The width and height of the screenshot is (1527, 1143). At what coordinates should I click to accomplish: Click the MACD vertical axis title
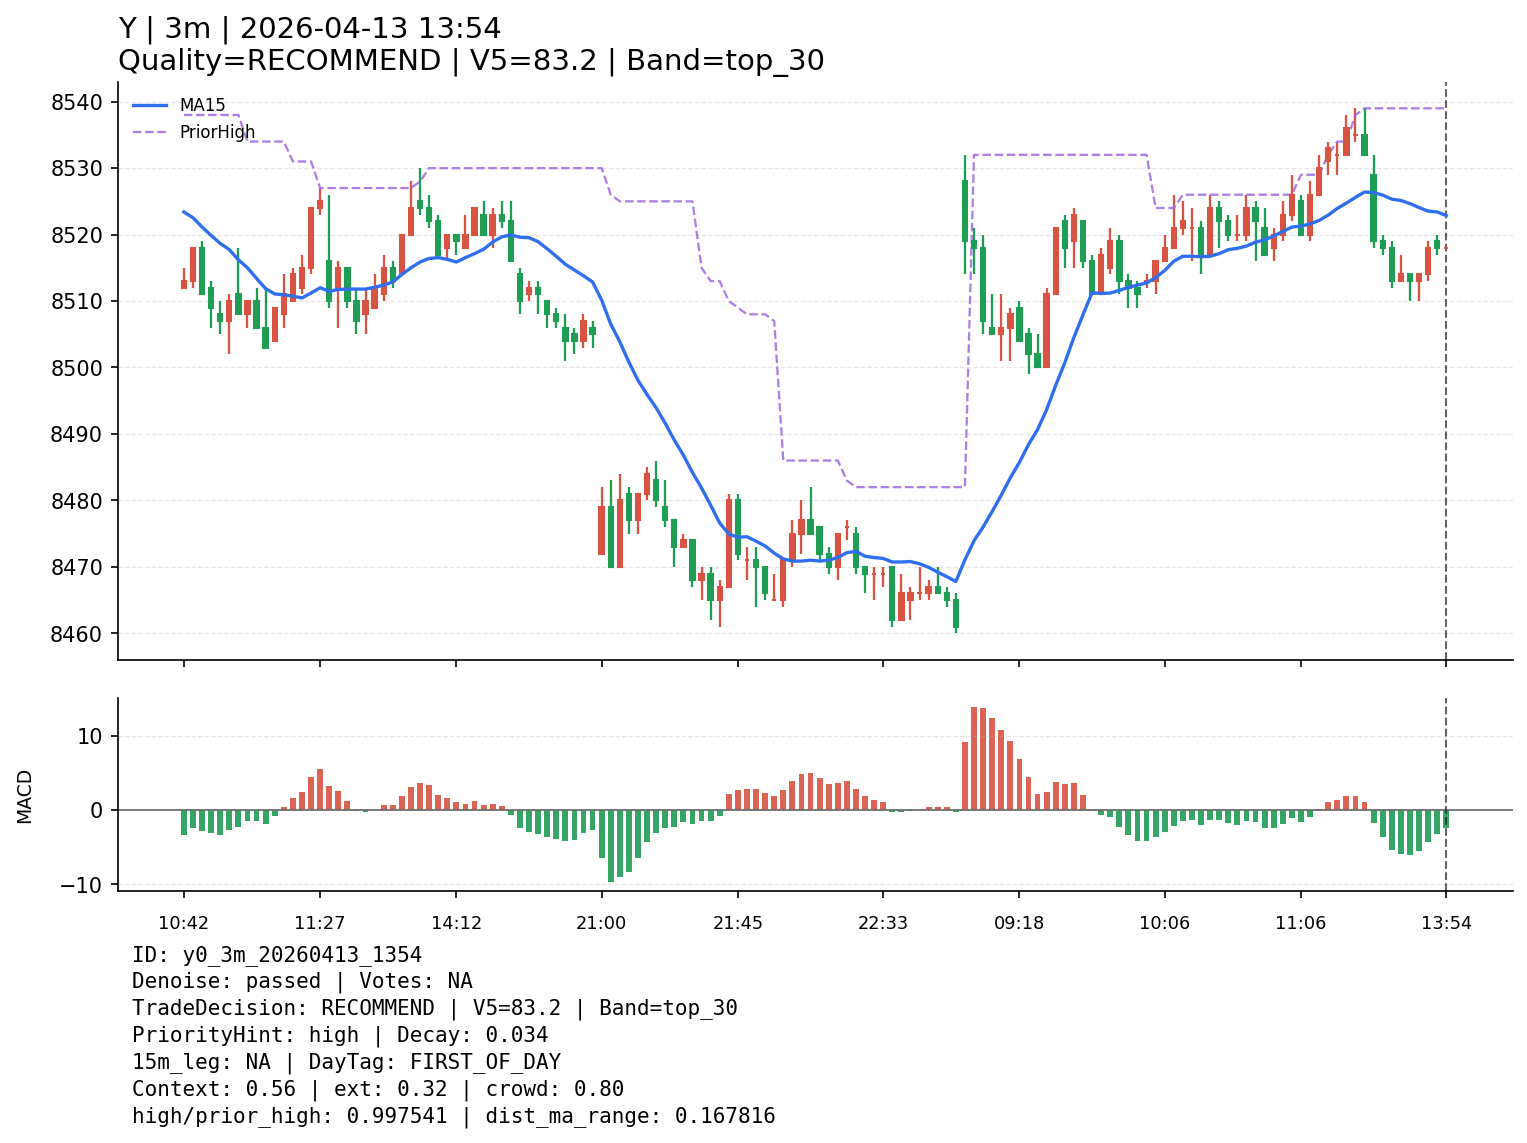(25, 796)
